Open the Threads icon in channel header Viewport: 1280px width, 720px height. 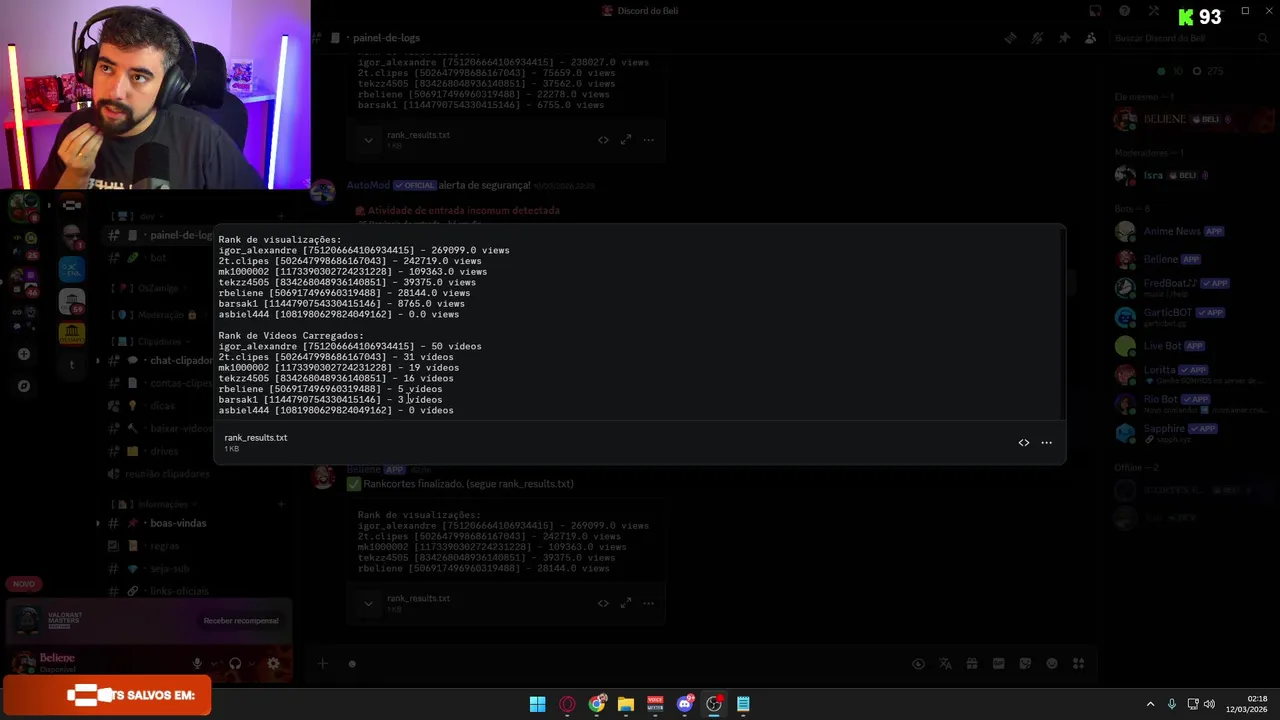coord(1010,38)
